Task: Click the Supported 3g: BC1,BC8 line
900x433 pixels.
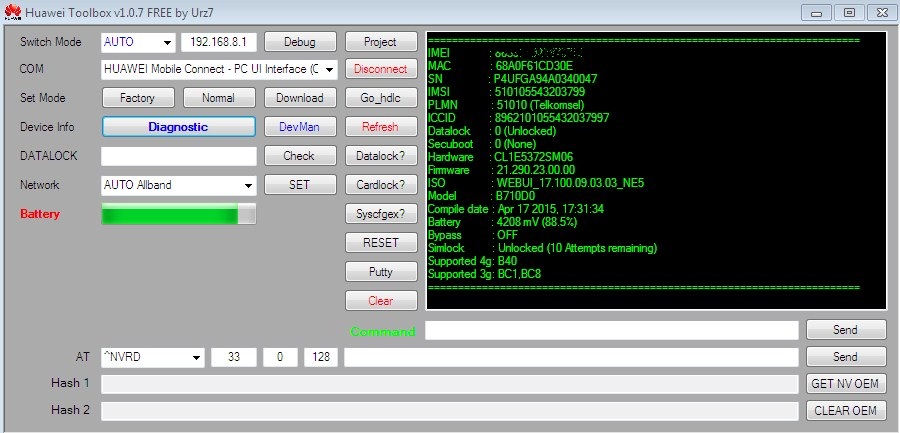Action: click(x=484, y=275)
